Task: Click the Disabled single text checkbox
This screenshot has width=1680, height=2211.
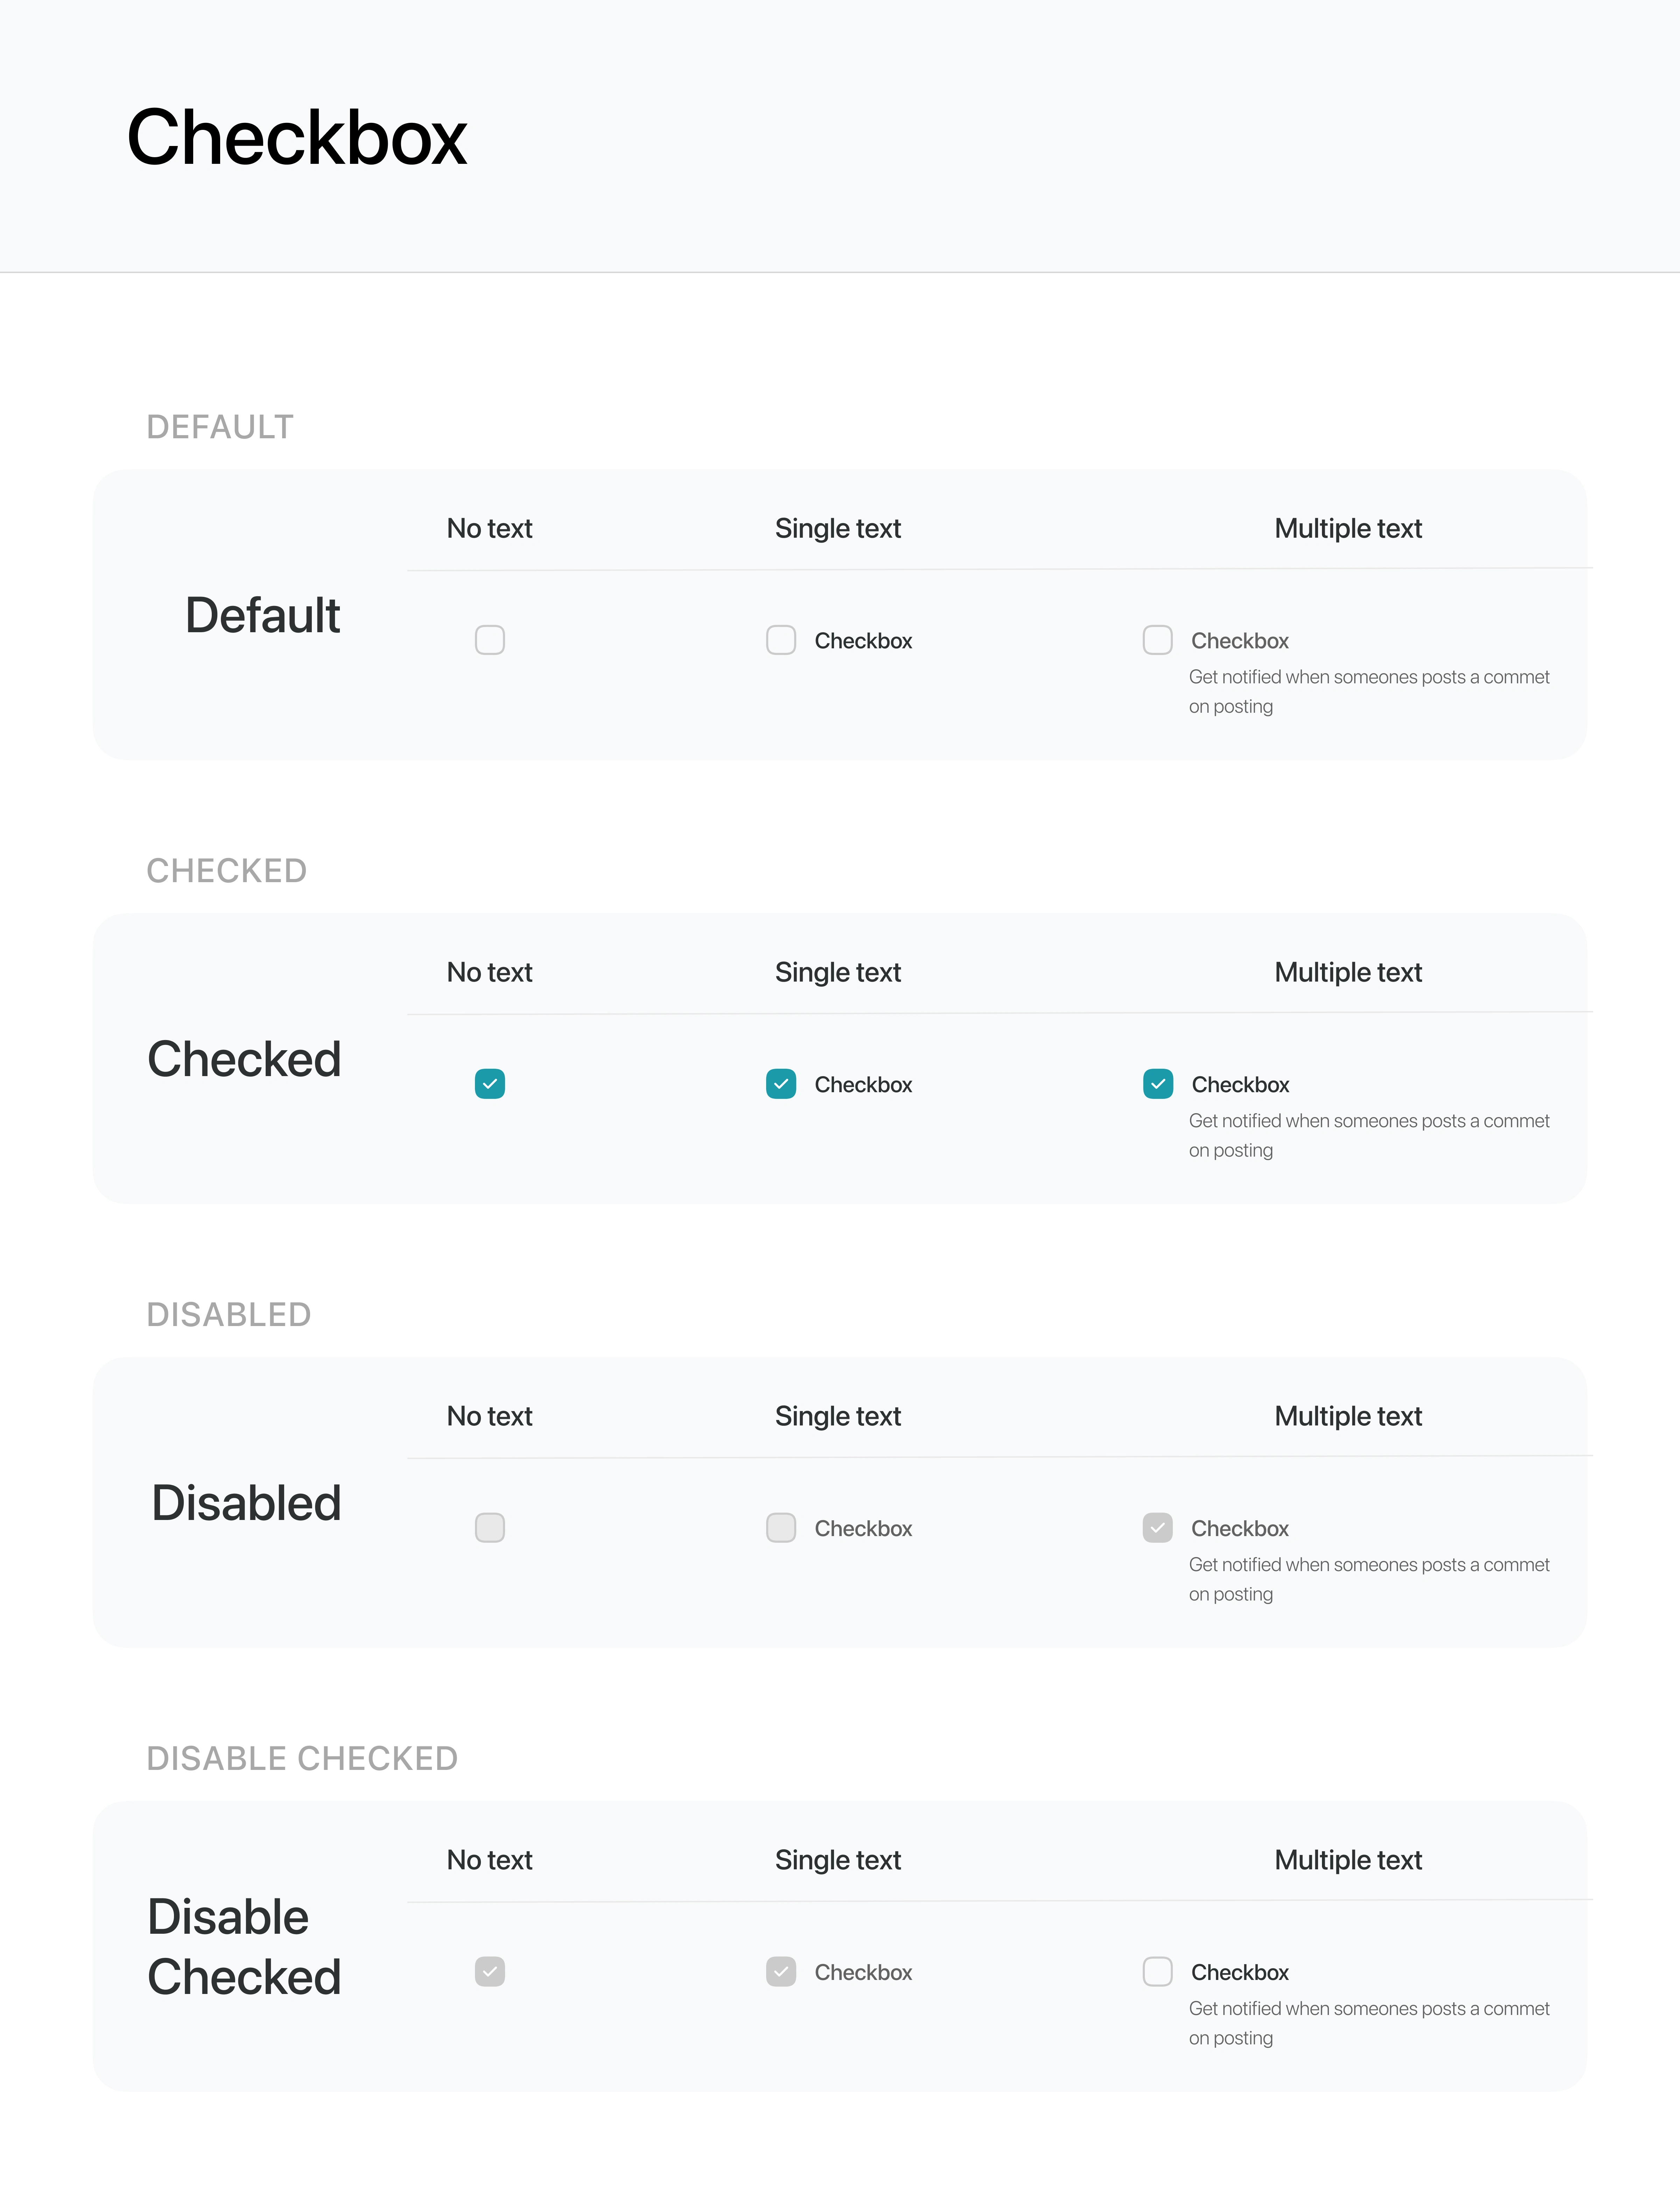Action: 781,1528
